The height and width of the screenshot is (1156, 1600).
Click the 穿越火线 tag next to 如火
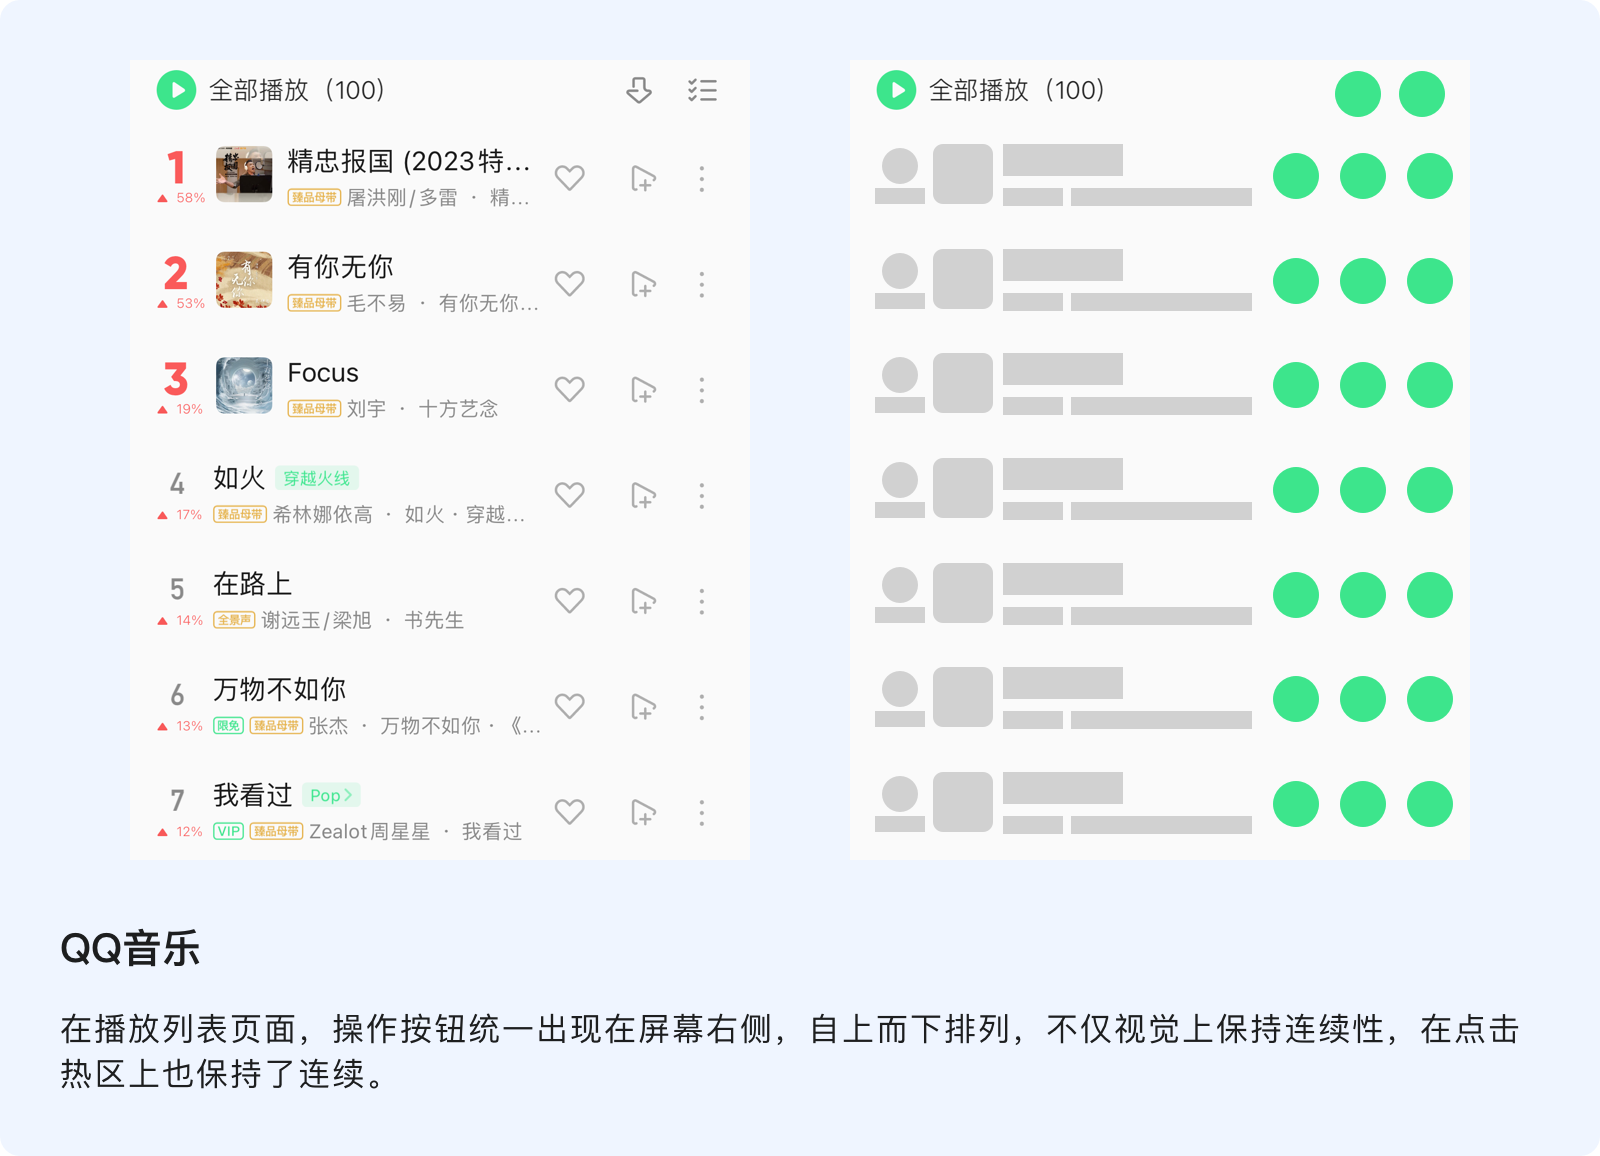coord(316,479)
